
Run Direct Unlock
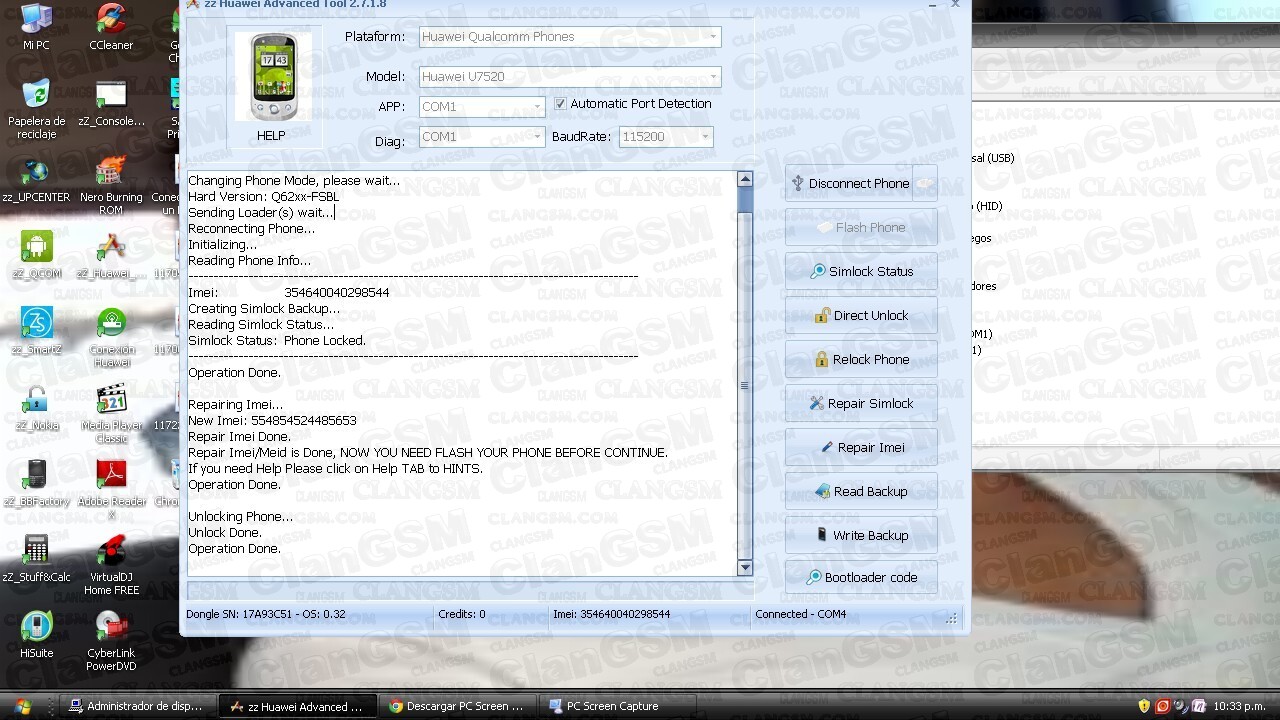point(861,316)
